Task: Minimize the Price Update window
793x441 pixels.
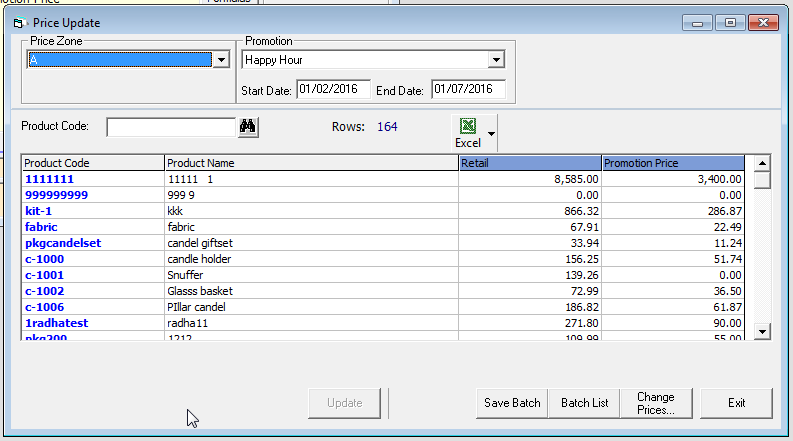Action: tap(697, 23)
